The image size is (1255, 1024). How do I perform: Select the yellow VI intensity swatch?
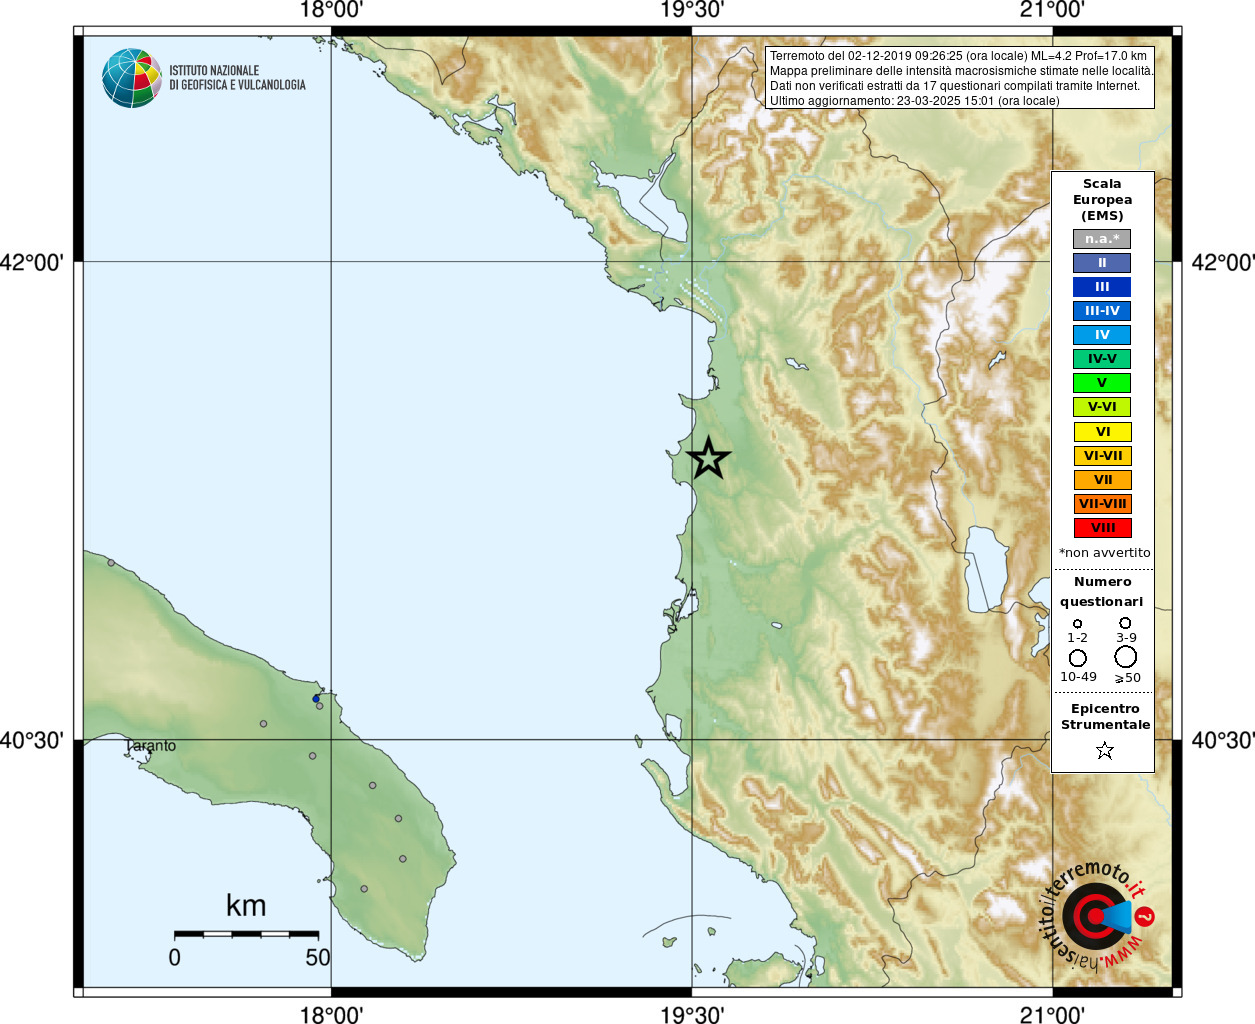coord(1102,432)
